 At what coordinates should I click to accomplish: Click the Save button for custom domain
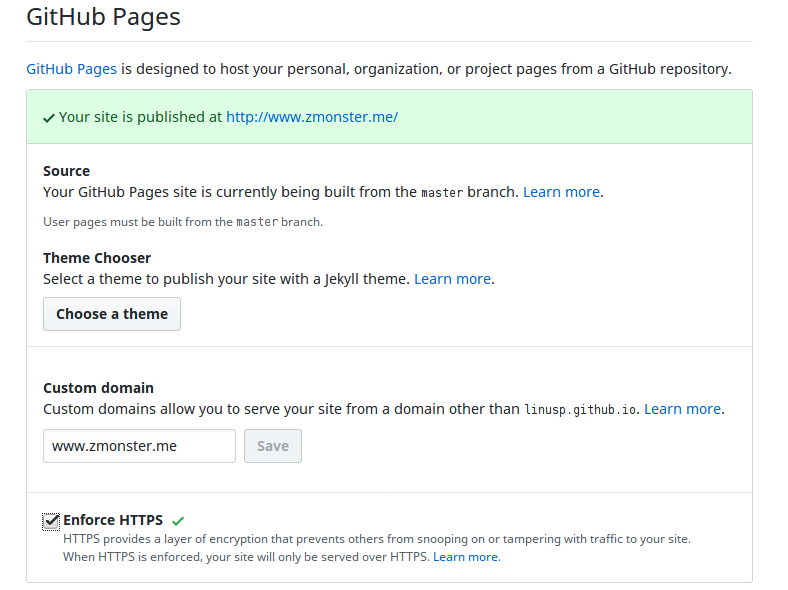273,446
